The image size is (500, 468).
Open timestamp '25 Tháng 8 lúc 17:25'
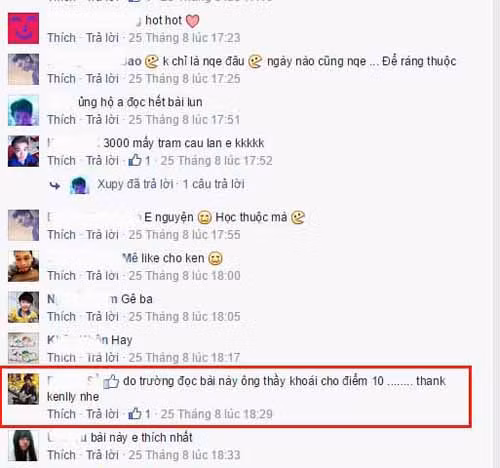pyautogui.click(x=184, y=79)
